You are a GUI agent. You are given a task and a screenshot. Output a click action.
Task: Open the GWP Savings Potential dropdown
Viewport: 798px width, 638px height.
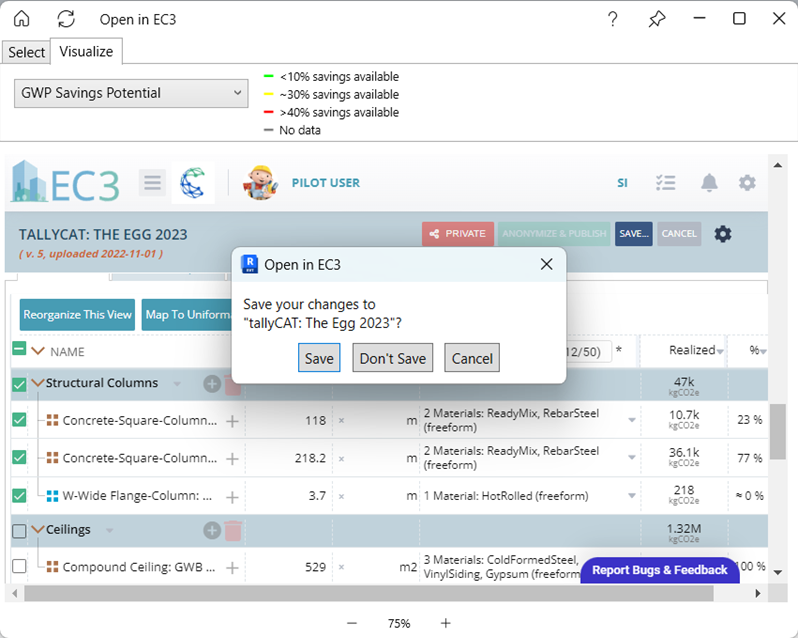[131, 93]
